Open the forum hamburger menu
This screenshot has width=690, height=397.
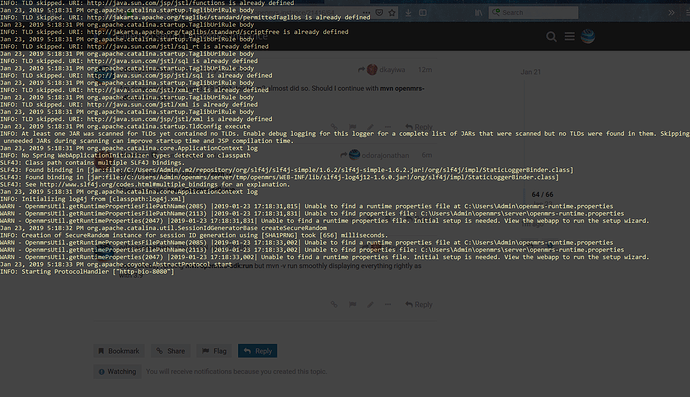point(569,37)
